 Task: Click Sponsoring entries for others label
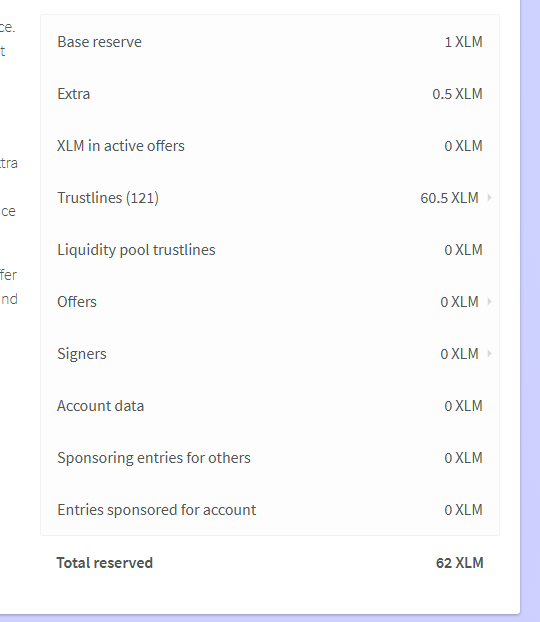[154, 458]
